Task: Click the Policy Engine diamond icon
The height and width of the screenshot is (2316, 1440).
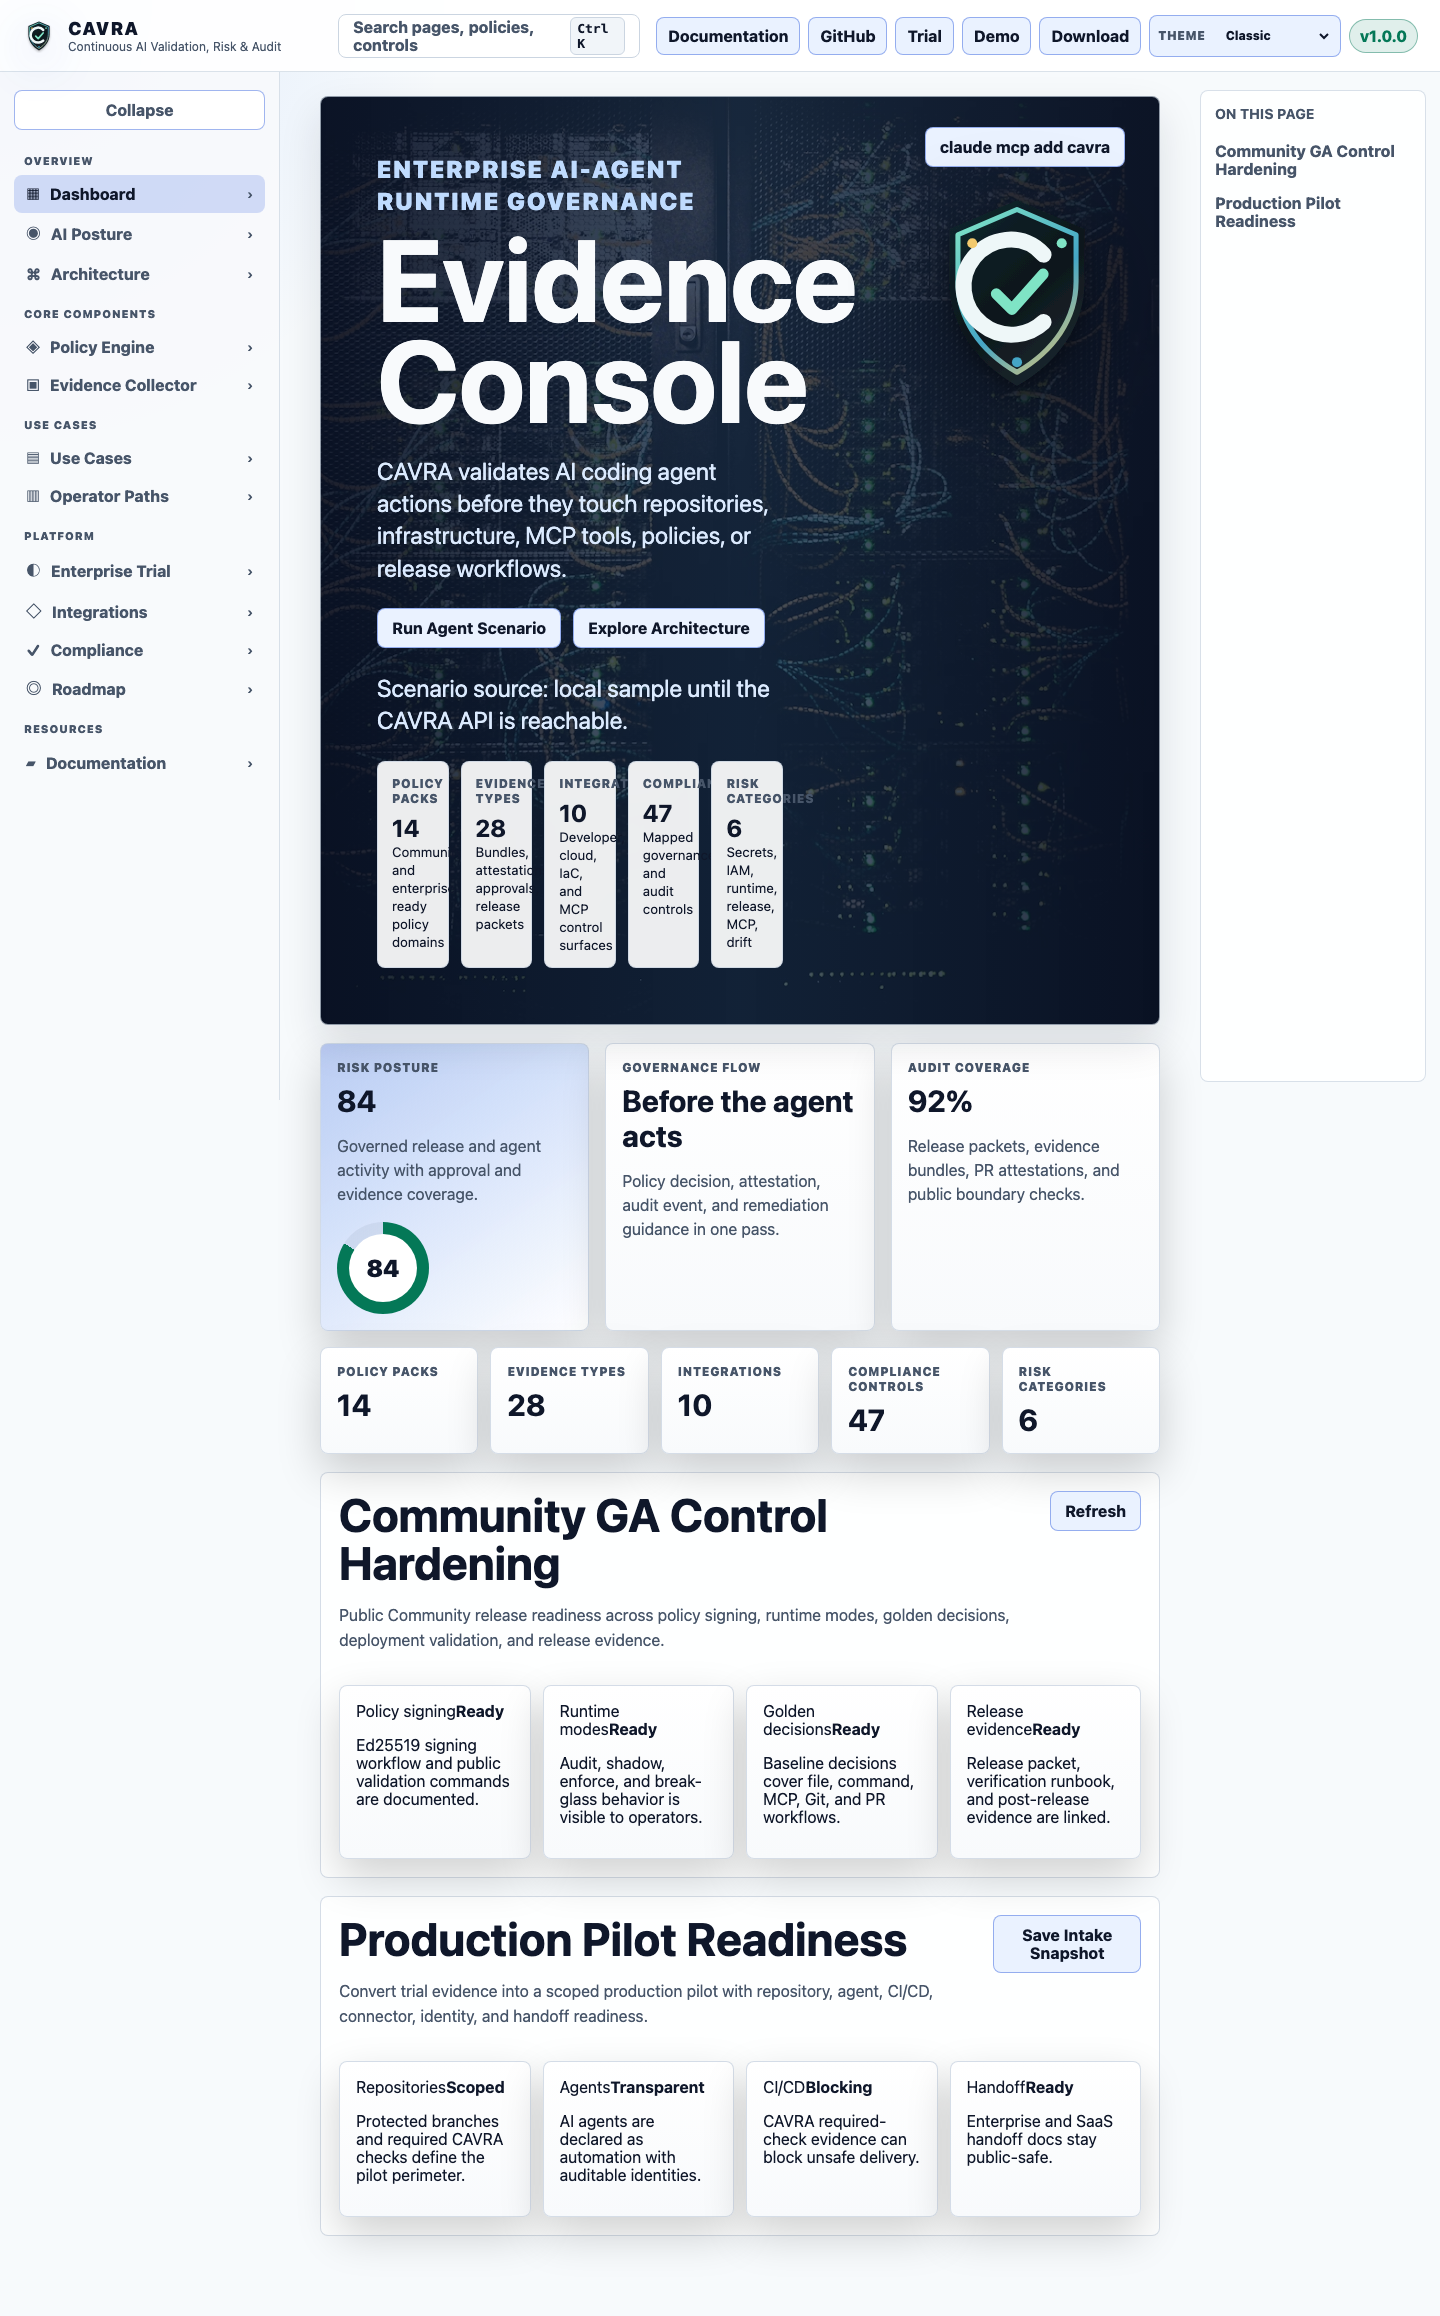Action: [x=33, y=347]
